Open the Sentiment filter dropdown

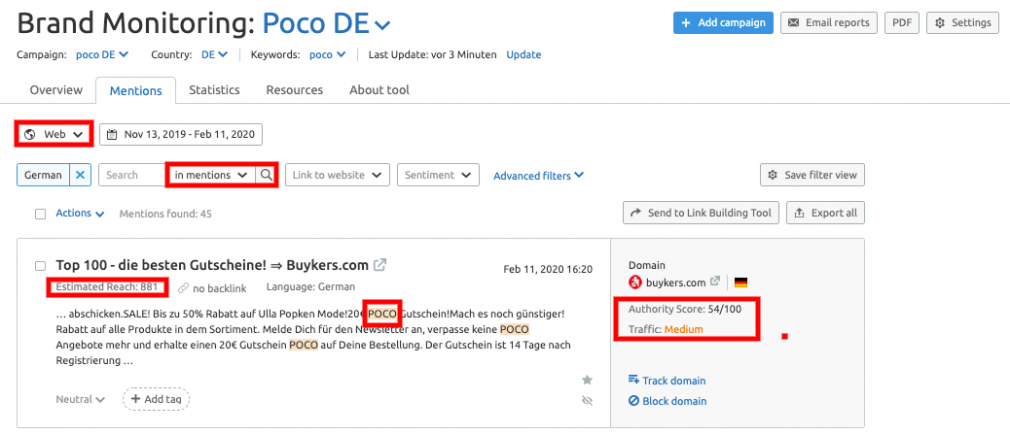(438, 175)
